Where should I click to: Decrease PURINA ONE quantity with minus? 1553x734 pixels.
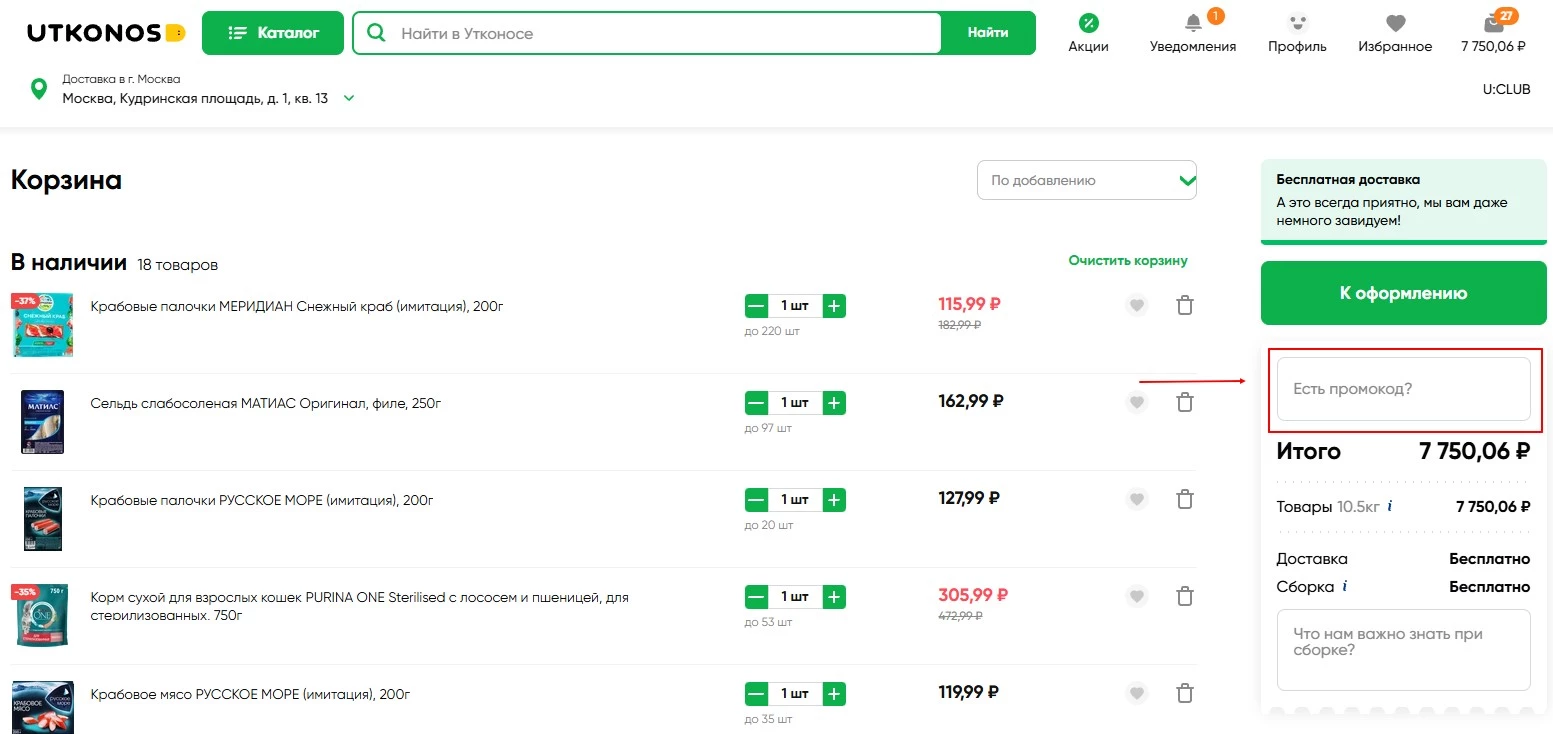[x=757, y=597]
